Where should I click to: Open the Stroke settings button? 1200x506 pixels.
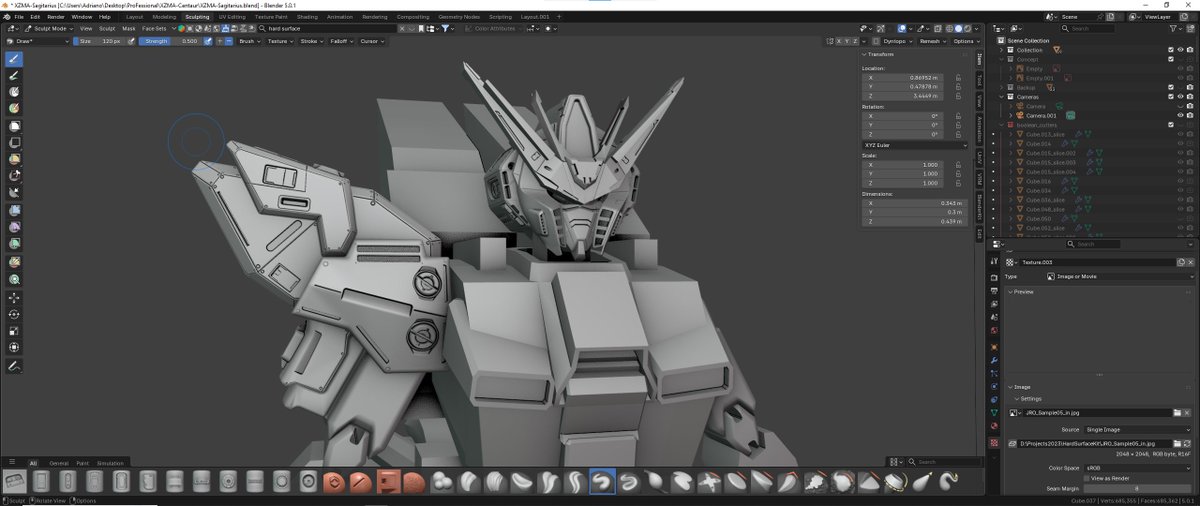pyautogui.click(x=310, y=41)
